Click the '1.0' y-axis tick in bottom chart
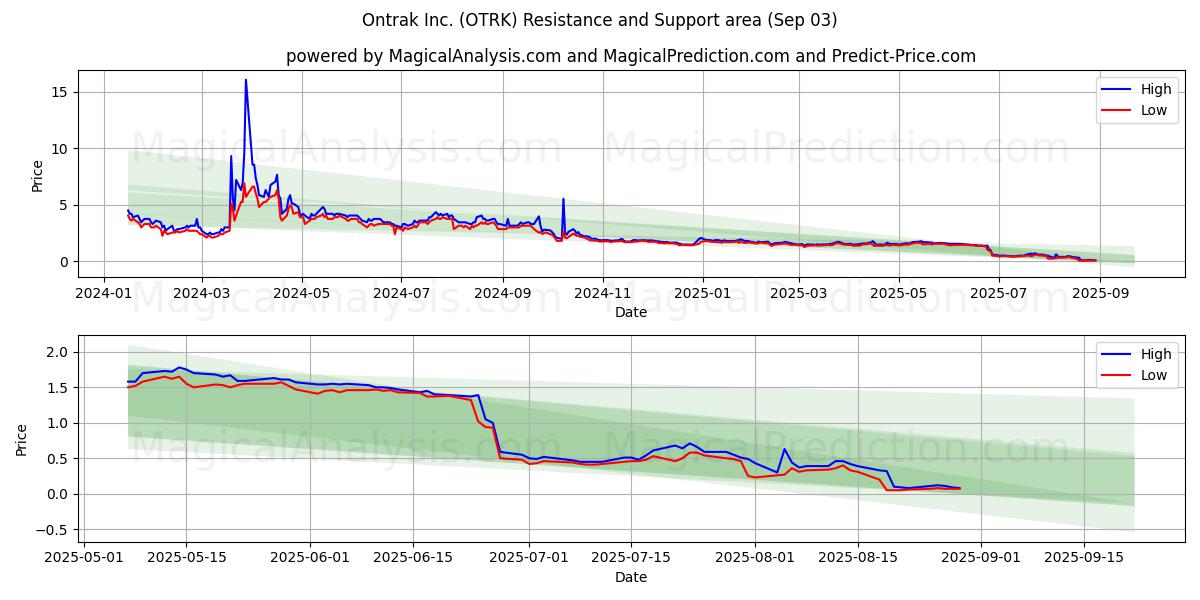Viewport: 1200px width, 600px height. pyautogui.click(x=58, y=423)
